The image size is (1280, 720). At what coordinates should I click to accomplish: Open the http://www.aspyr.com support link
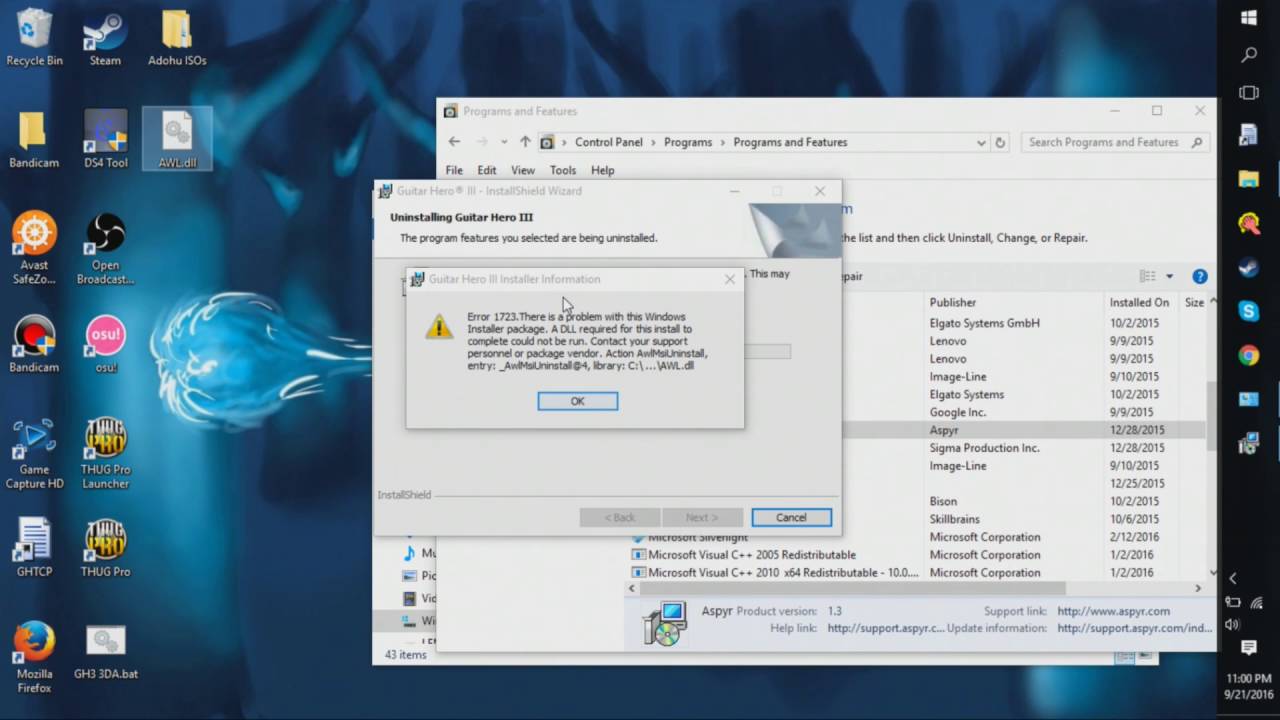pyautogui.click(x=1113, y=611)
